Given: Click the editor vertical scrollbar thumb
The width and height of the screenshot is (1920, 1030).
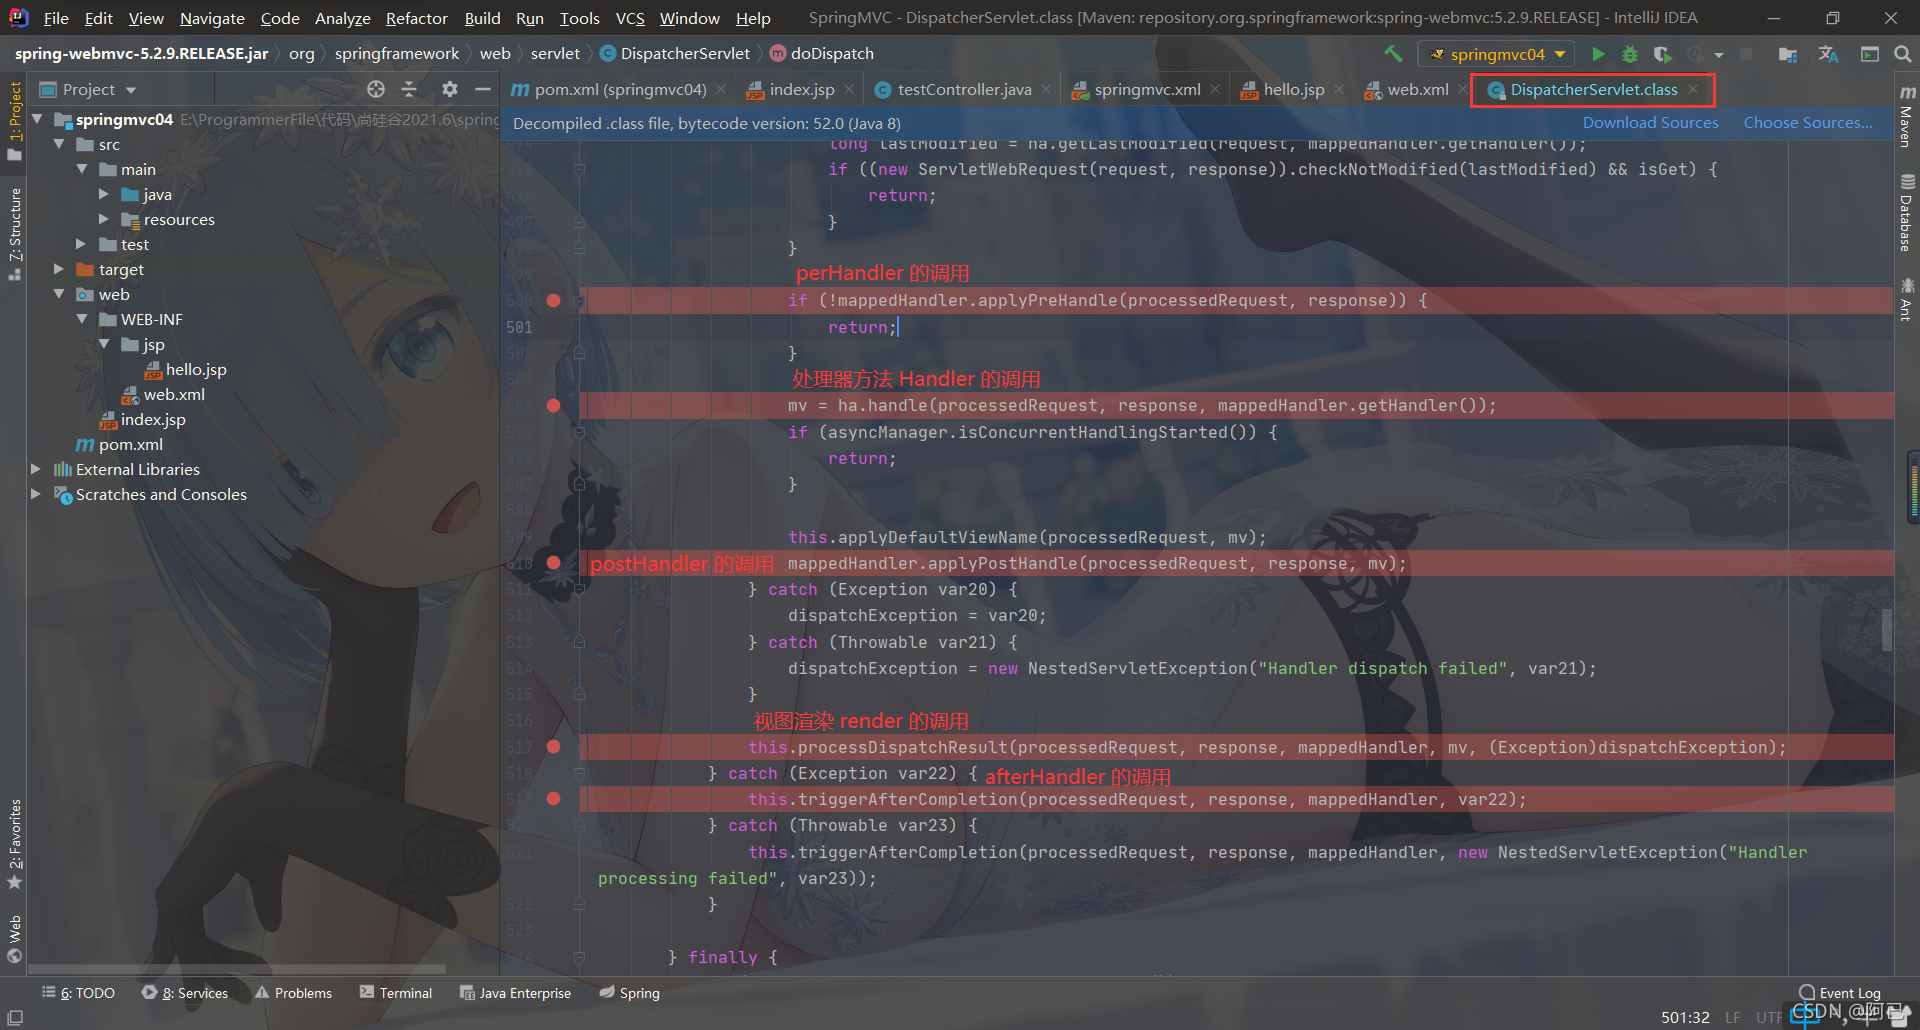Looking at the screenshot, I should pos(1886,630).
